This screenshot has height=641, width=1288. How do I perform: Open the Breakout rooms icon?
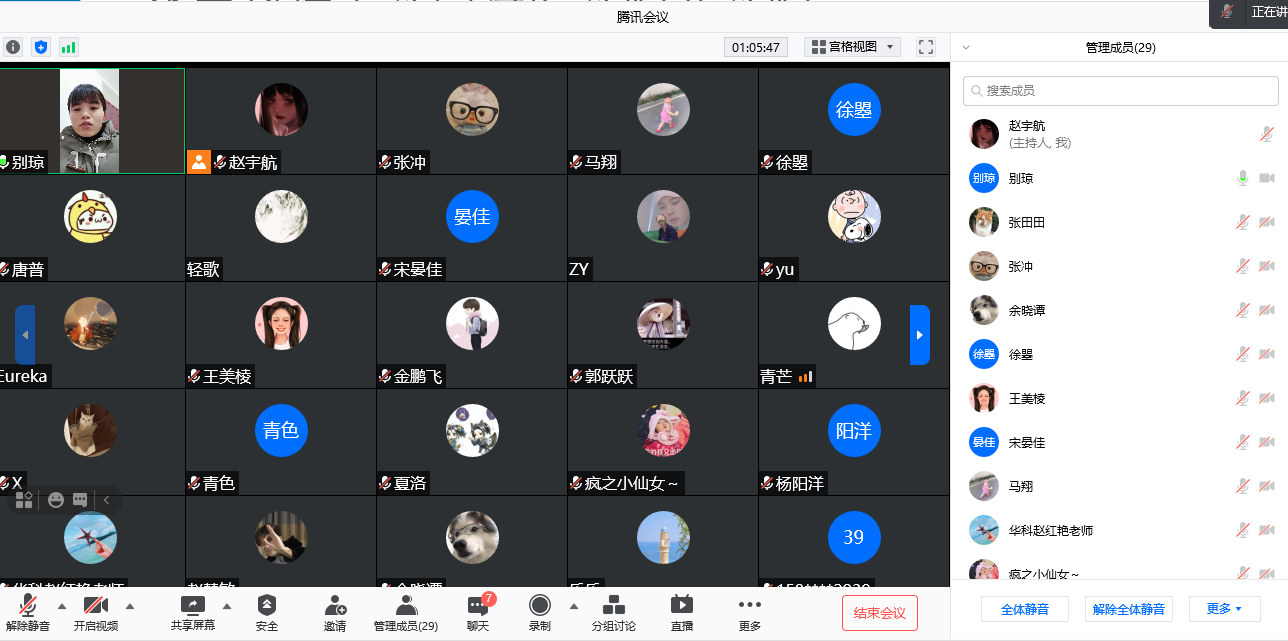[x=614, y=605]
